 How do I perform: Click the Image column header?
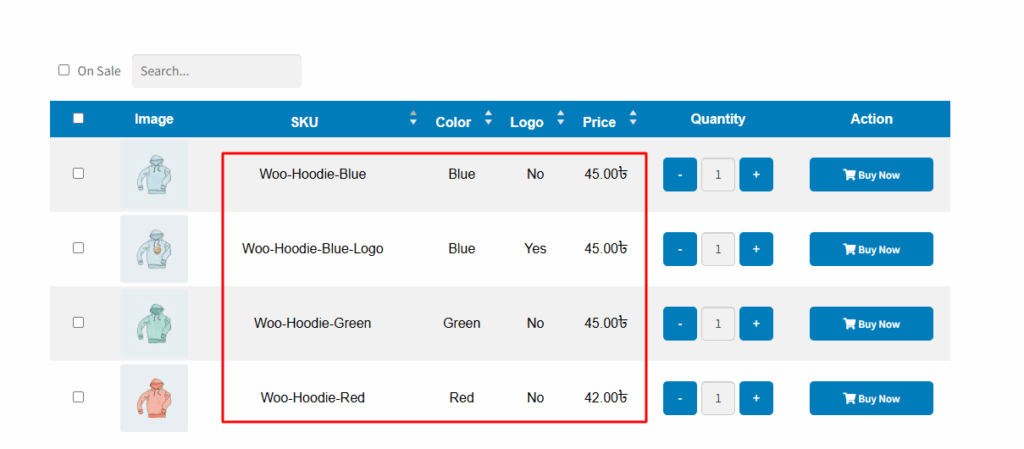[154, 119]
